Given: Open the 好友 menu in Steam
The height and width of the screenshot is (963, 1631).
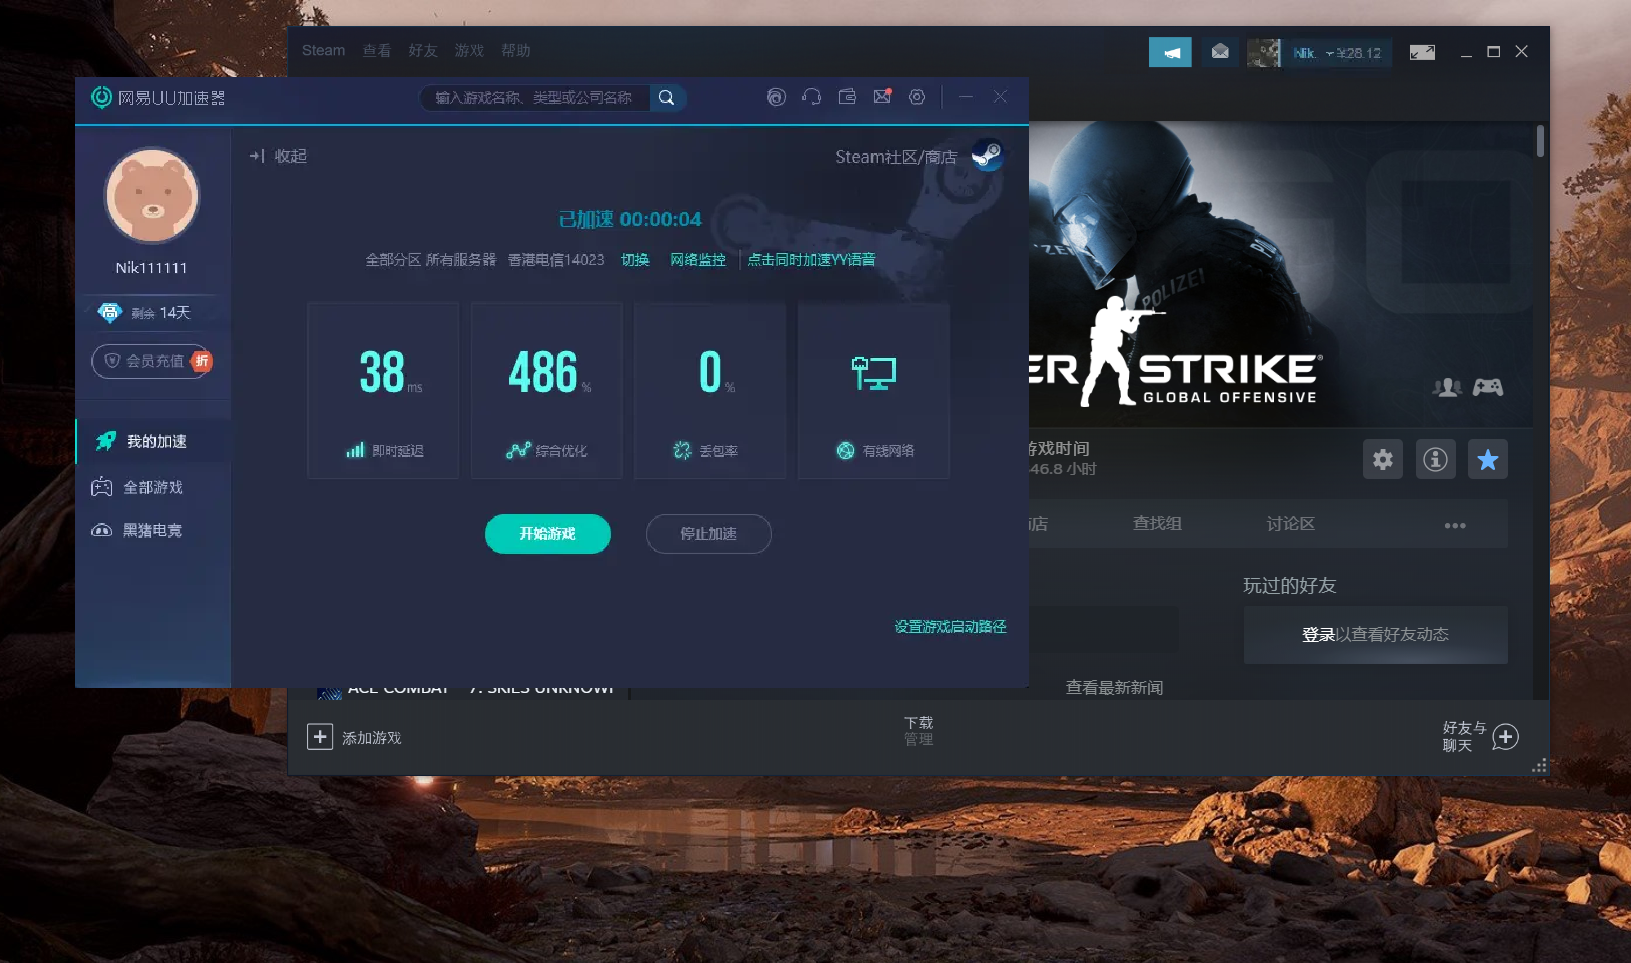Looking at the screenshot, I should (x=423, y=51).
